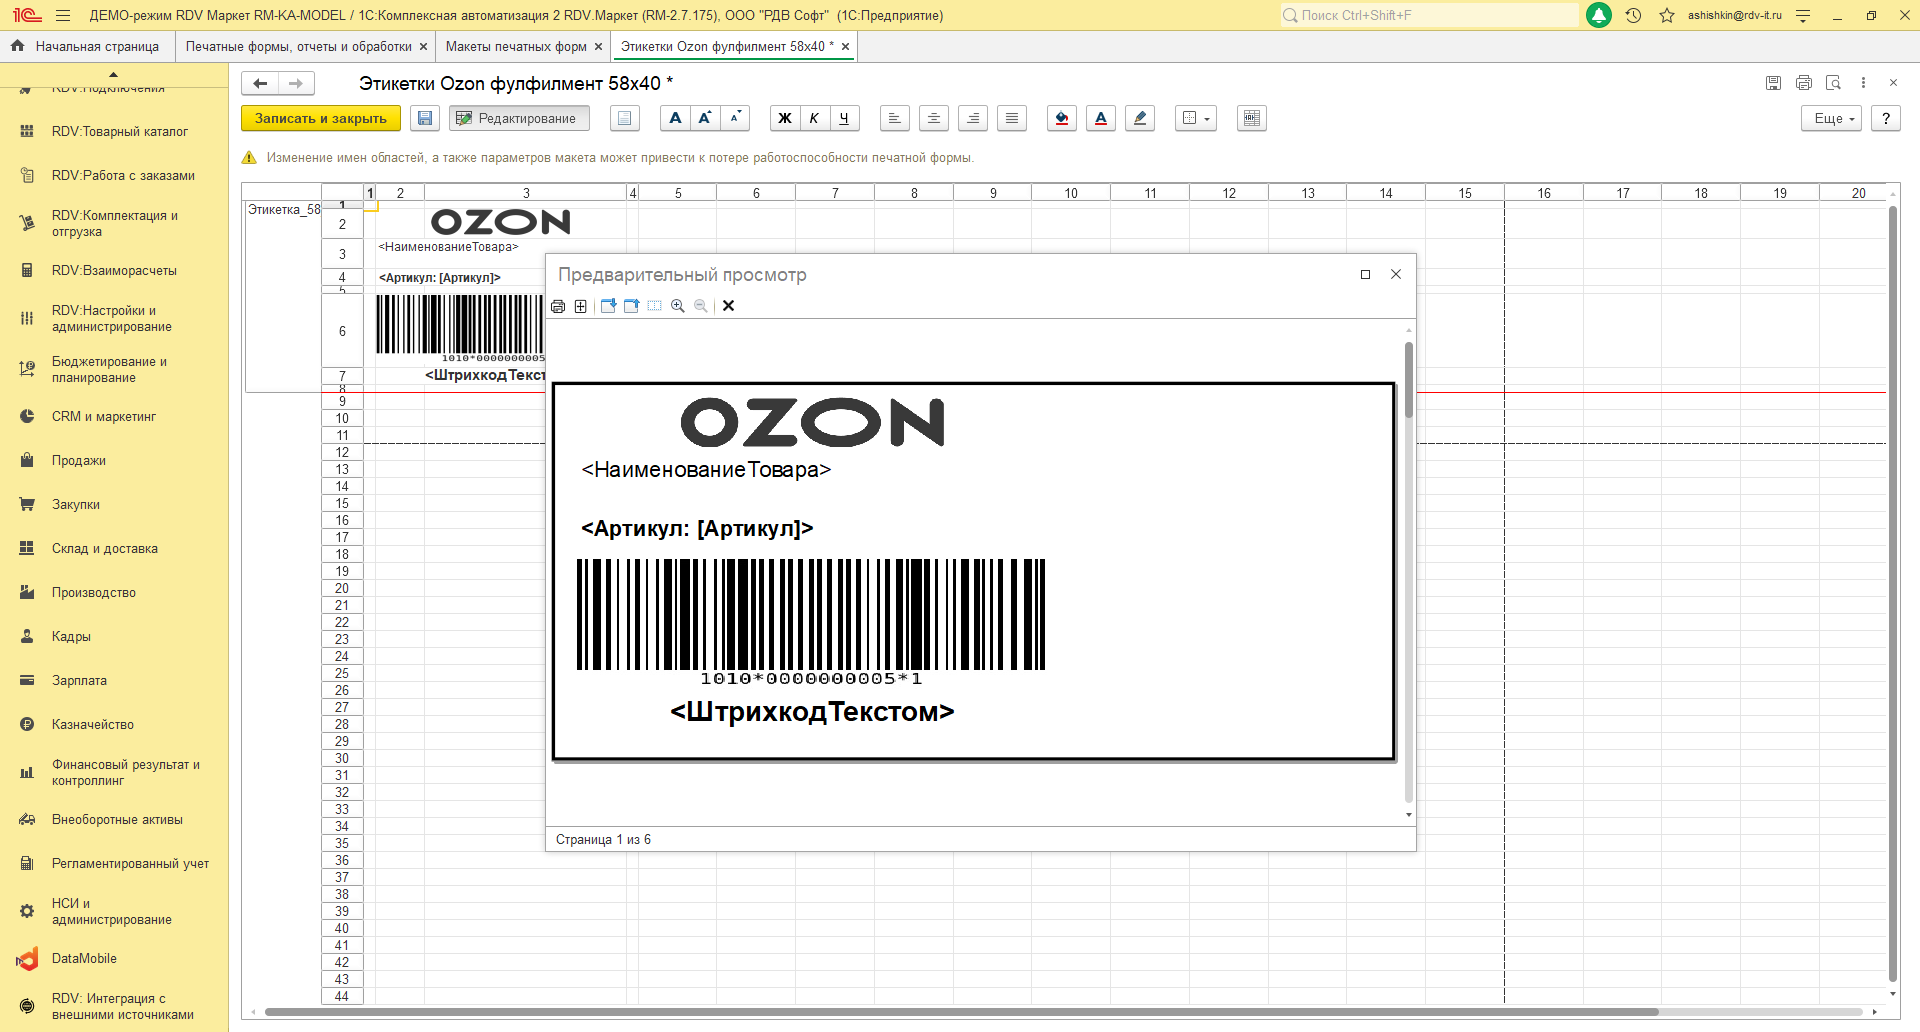
Task: Open the three-dot form options menu
Action: point(1863,83)
